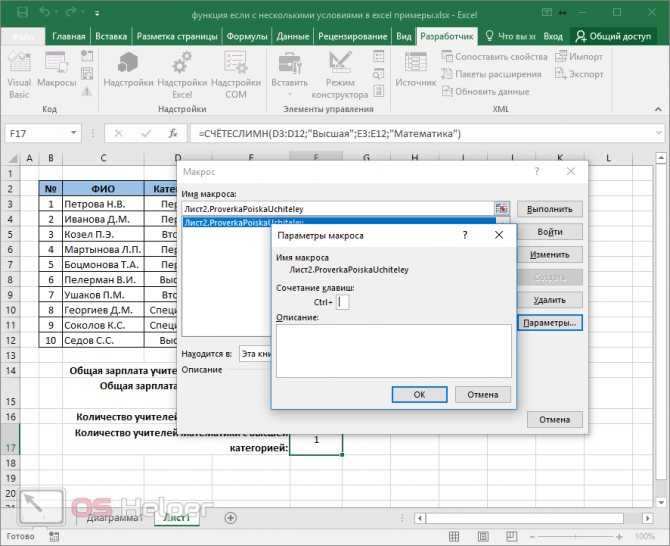Screen dimensions: 670x546
Task: Click OK in Параметры макроса dialog
Action: point(419,394)
